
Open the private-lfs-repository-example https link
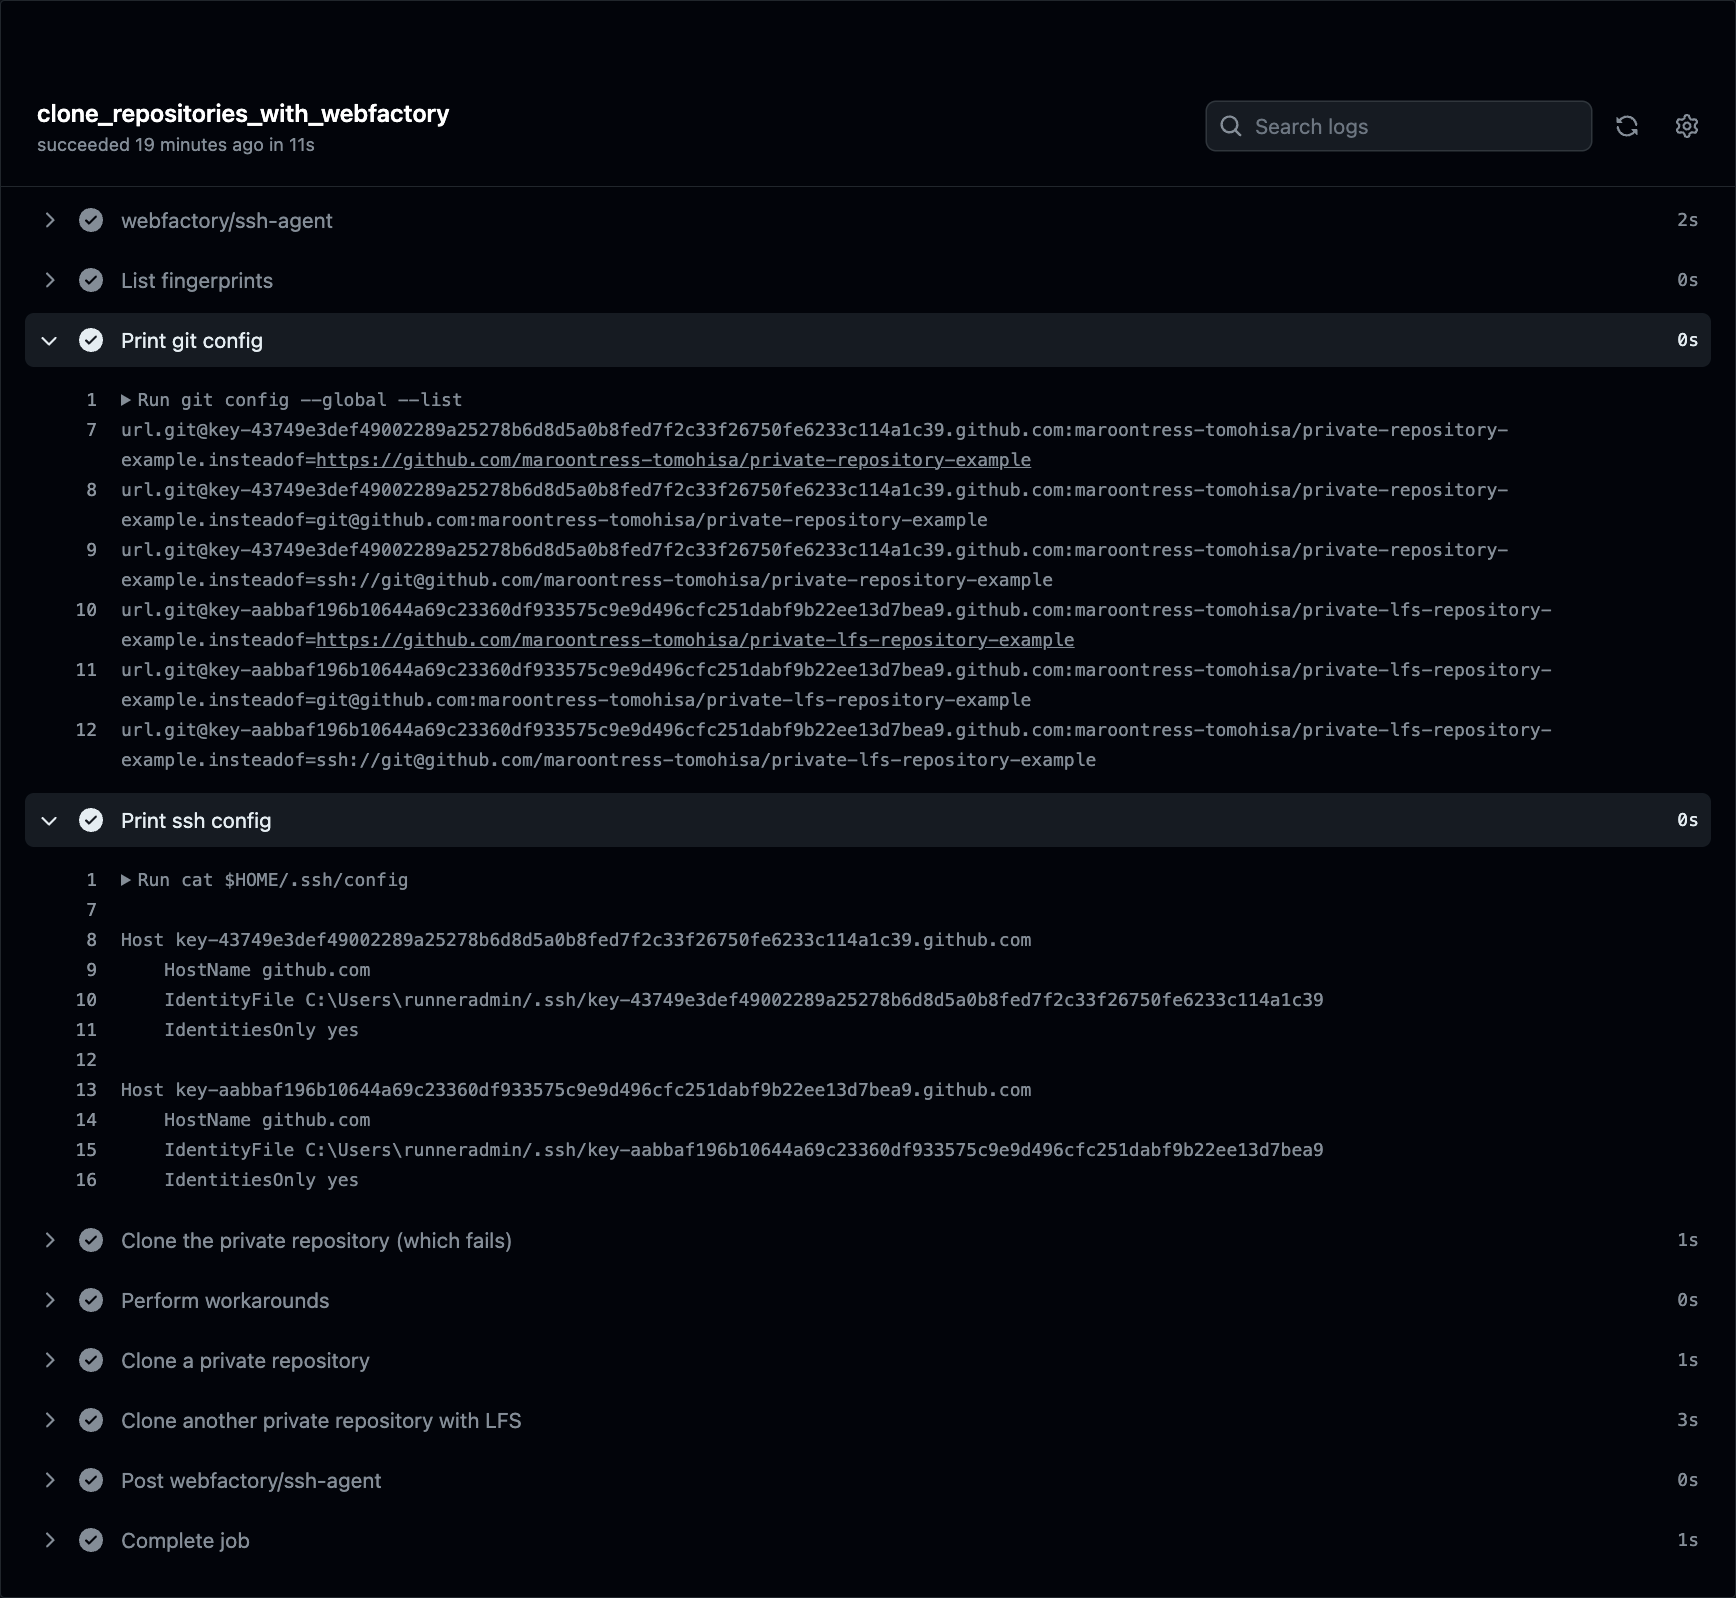pos(695,640)
